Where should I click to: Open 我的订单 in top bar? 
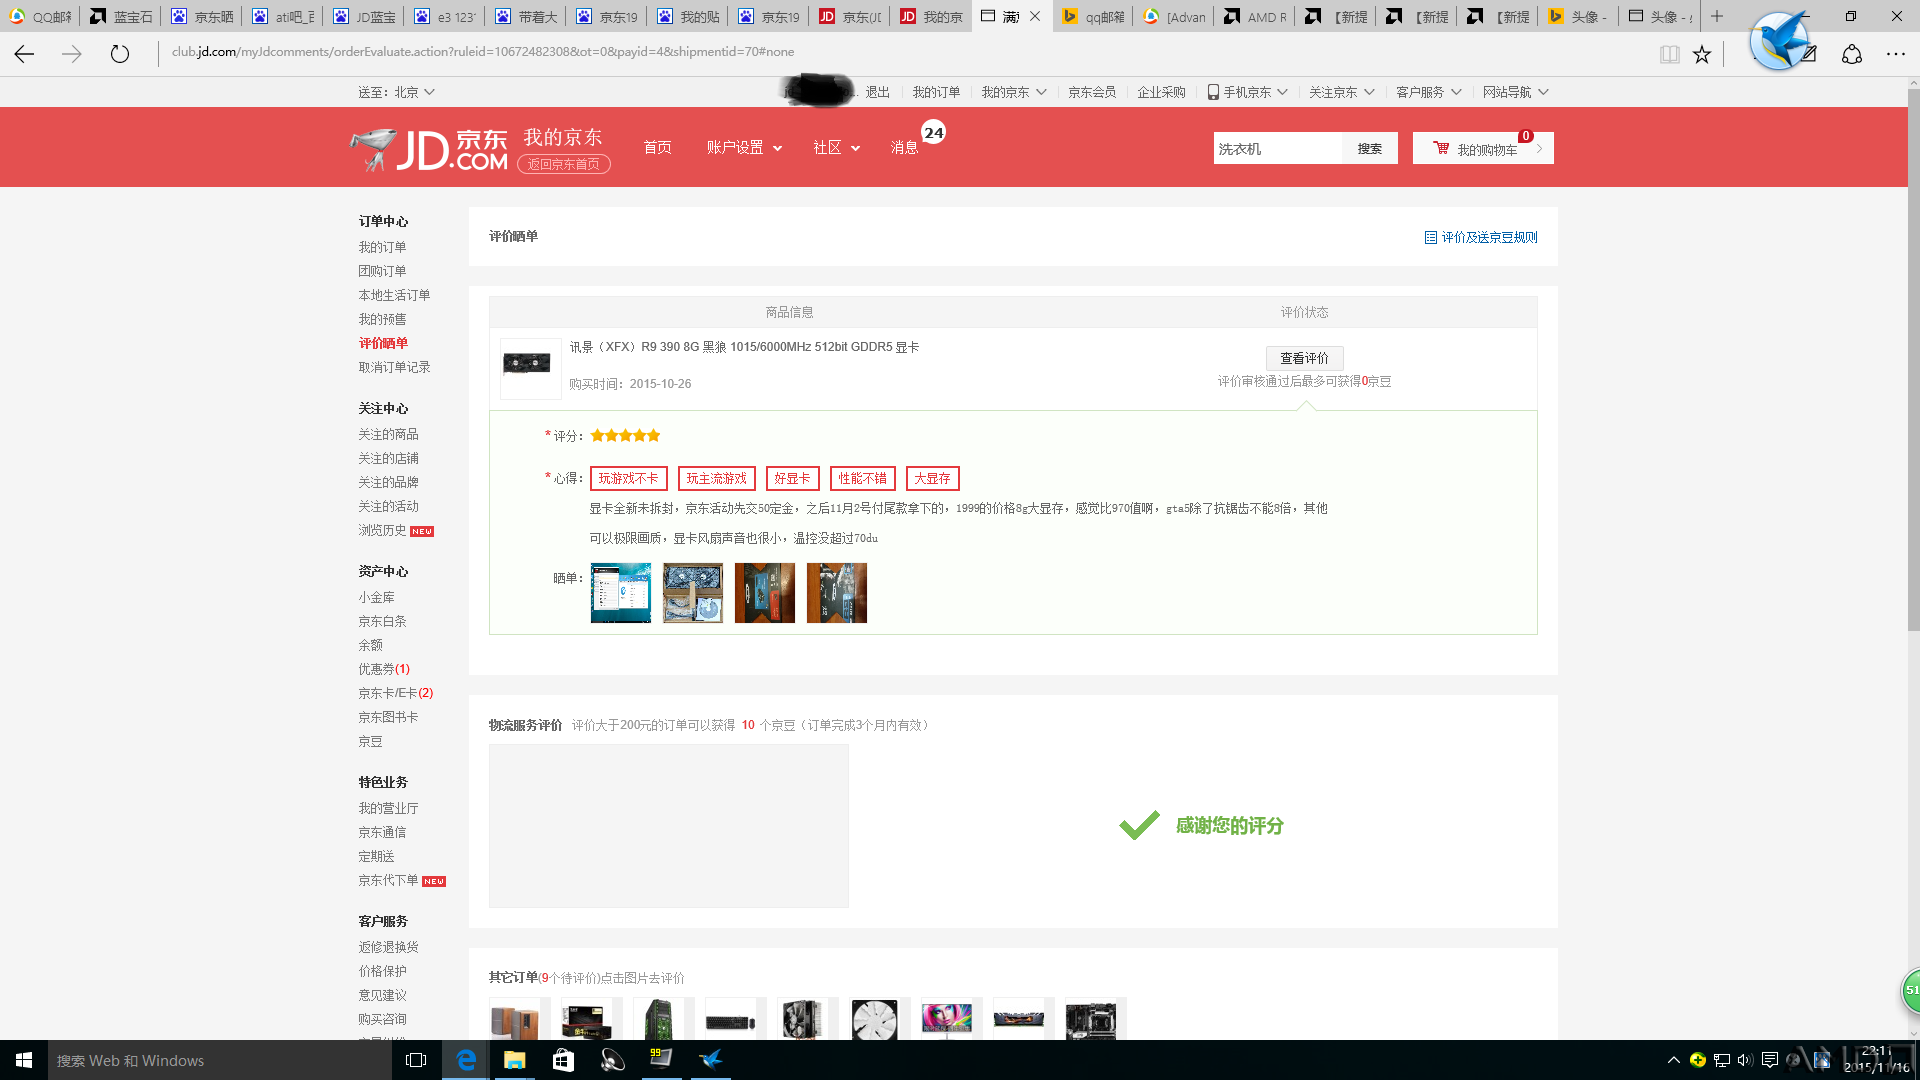[936, 92]
